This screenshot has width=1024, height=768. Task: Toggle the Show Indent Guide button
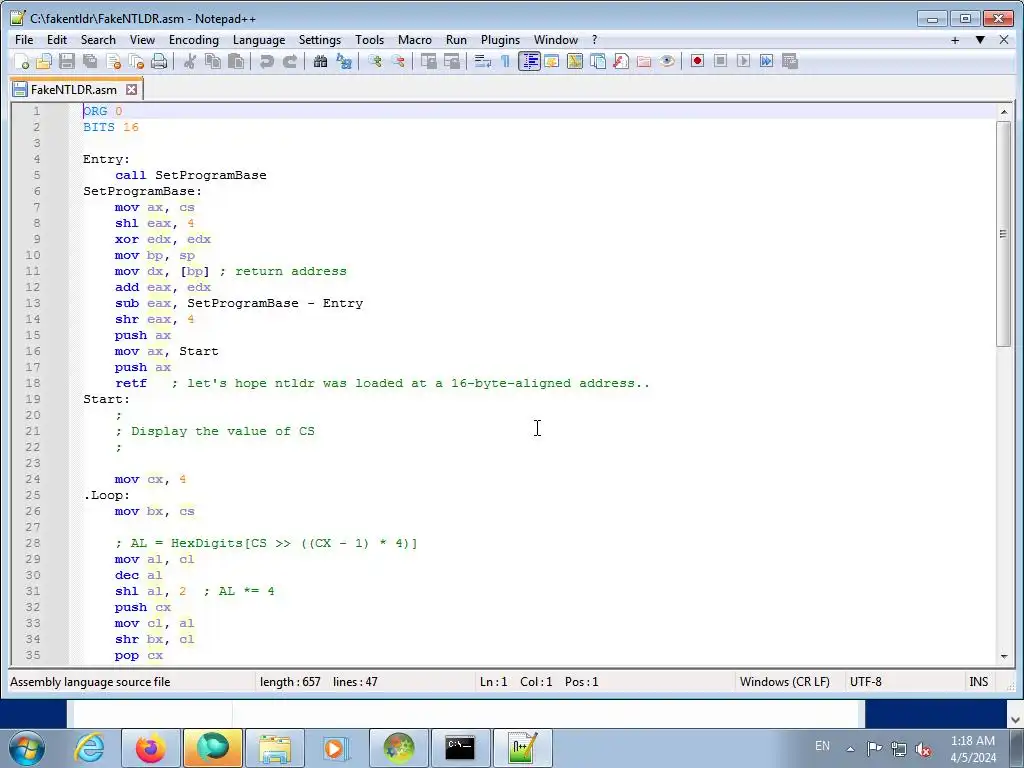pos(529,61)
